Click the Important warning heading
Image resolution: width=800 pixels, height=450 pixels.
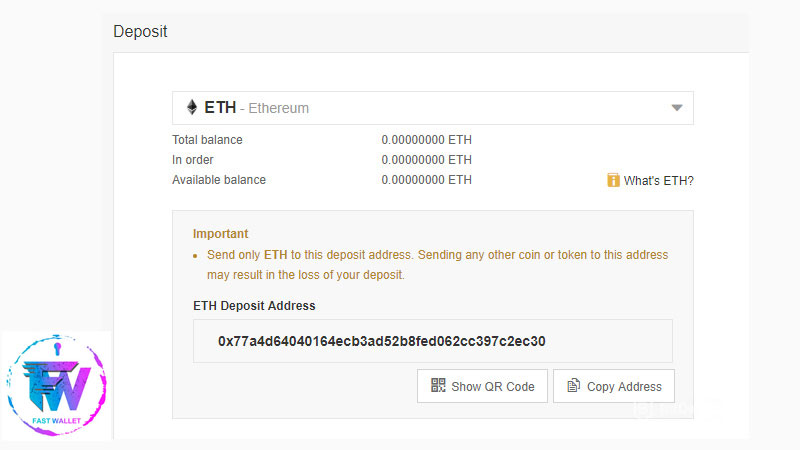coord(220,234)
